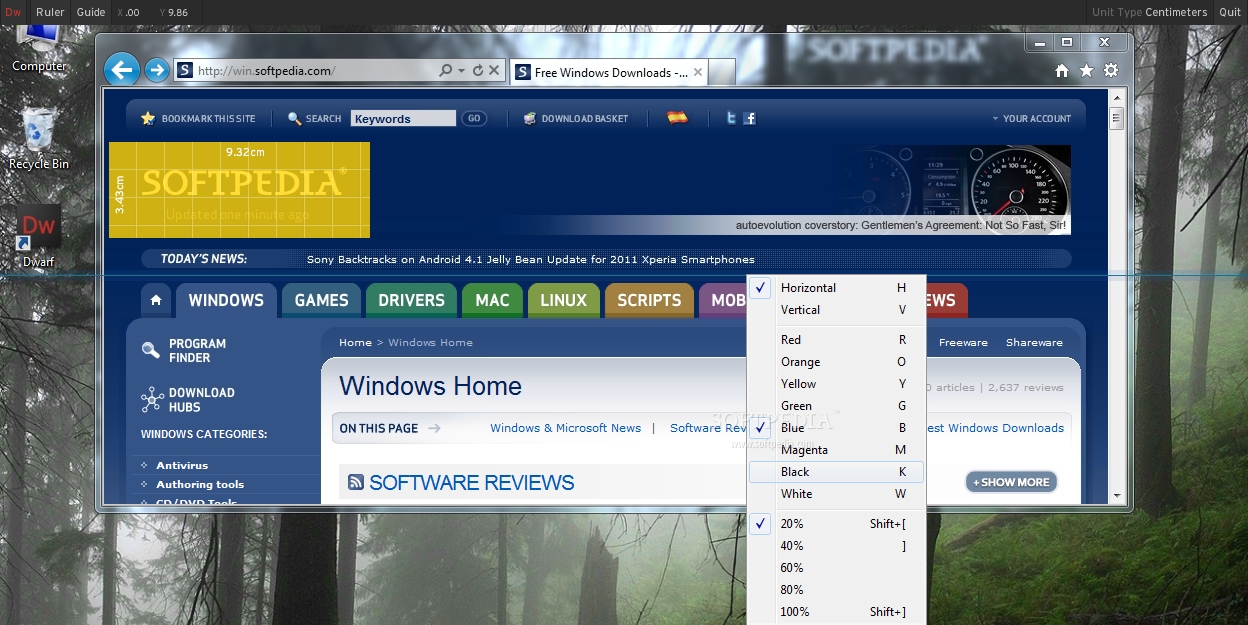Toggle checked Blue color option
The width and height of the screenshot is (1248, 625).
(836, 428)
